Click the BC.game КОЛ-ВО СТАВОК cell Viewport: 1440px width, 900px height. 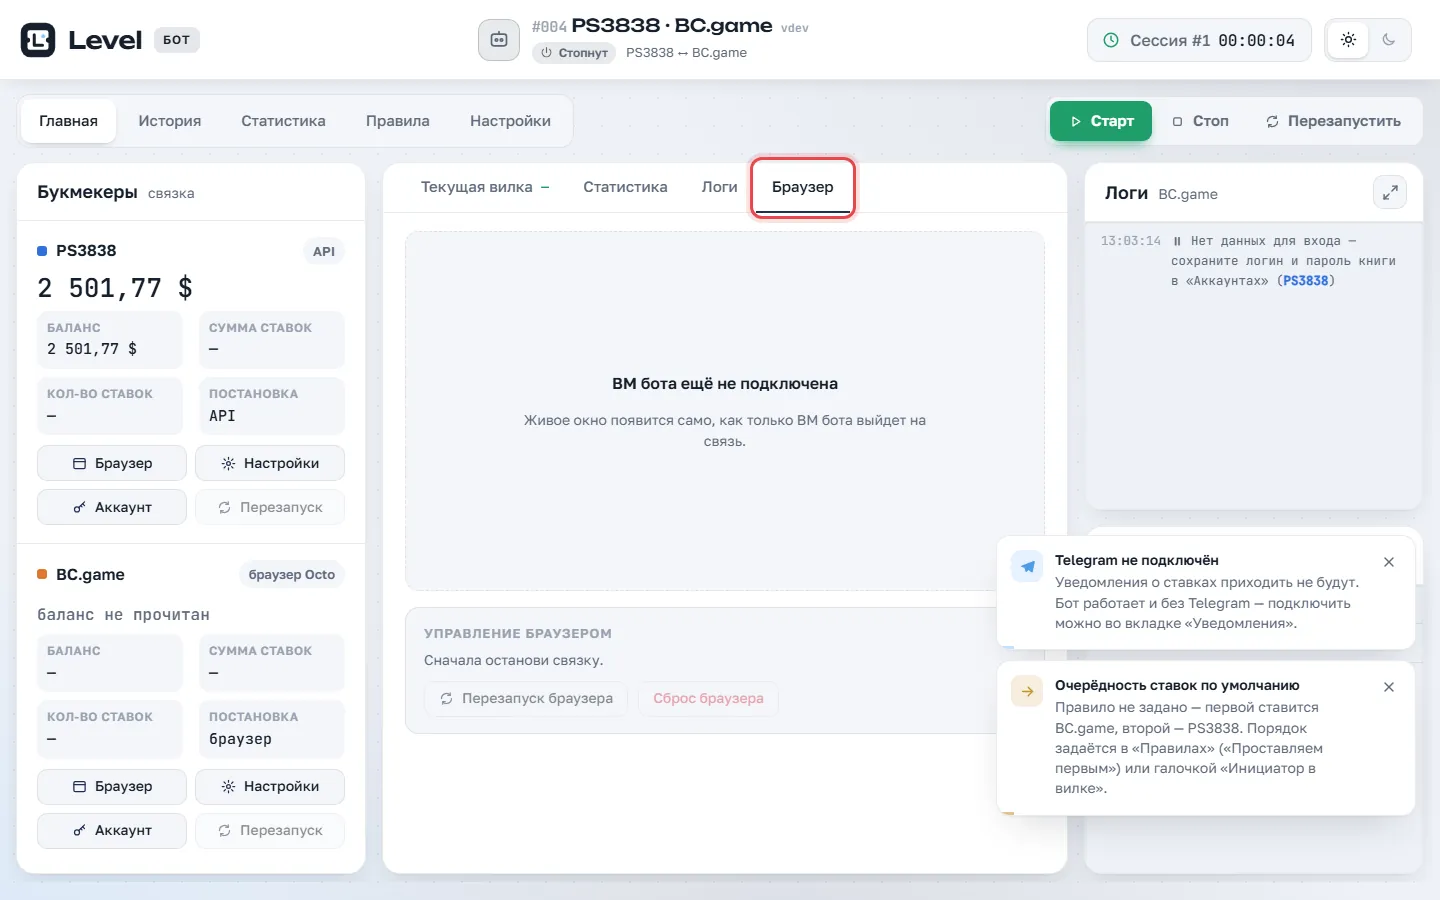click(110, 728)
